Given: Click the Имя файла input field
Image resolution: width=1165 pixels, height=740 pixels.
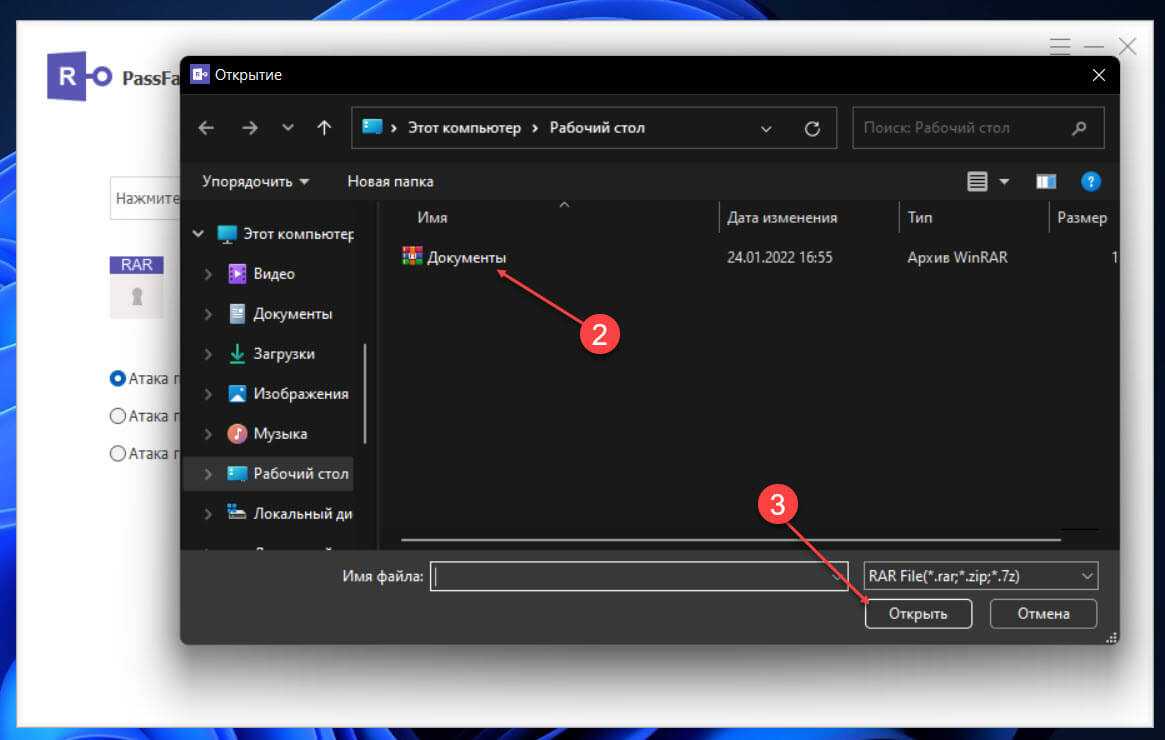Looking at the screenshot, I should click(x=630, y=576).
